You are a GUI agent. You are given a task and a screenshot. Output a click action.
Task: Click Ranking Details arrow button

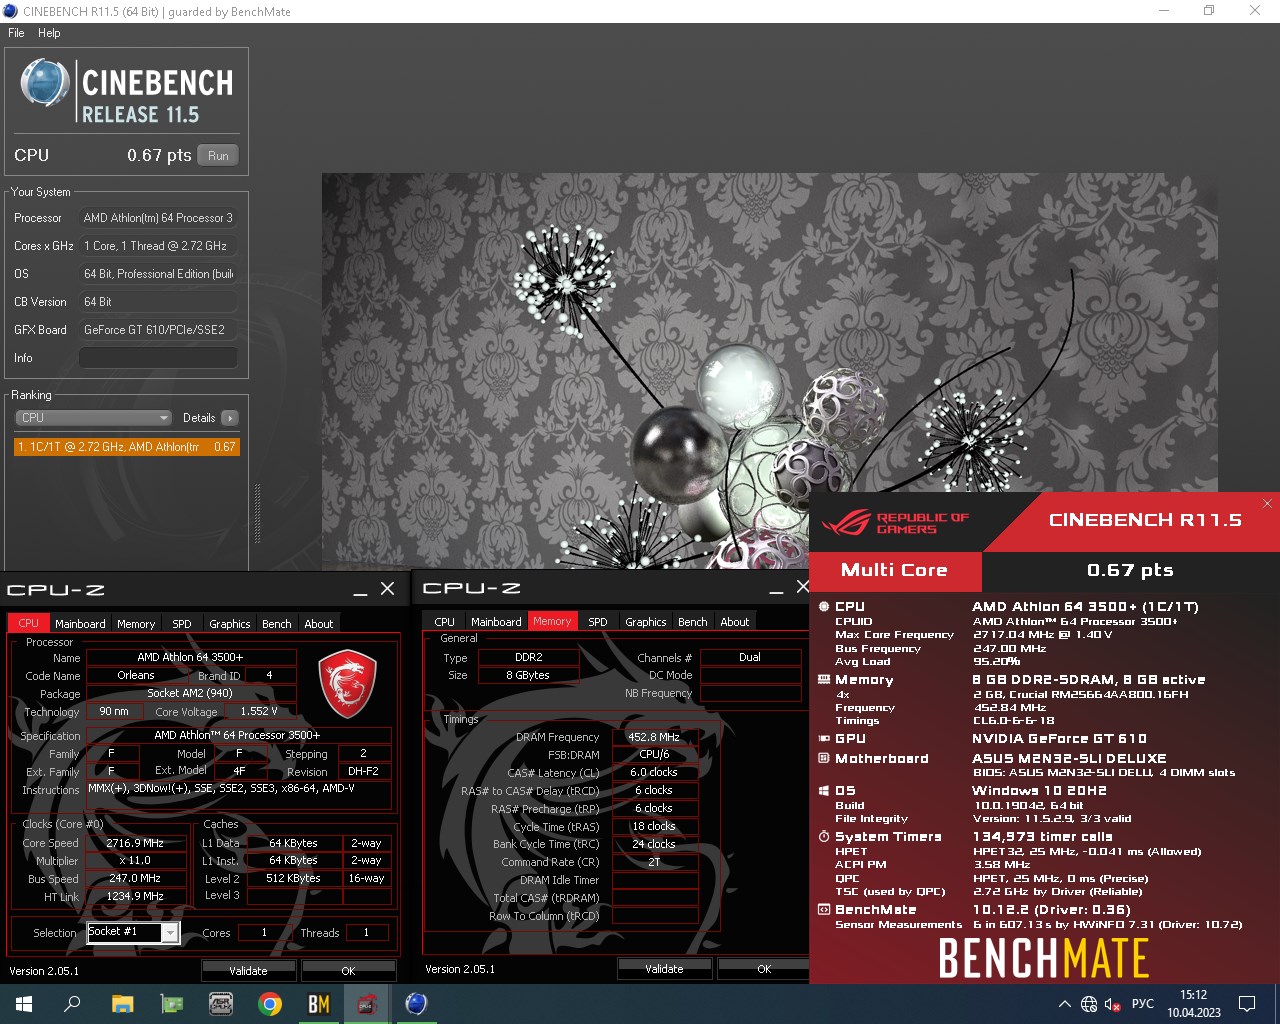tap(230, 418)
